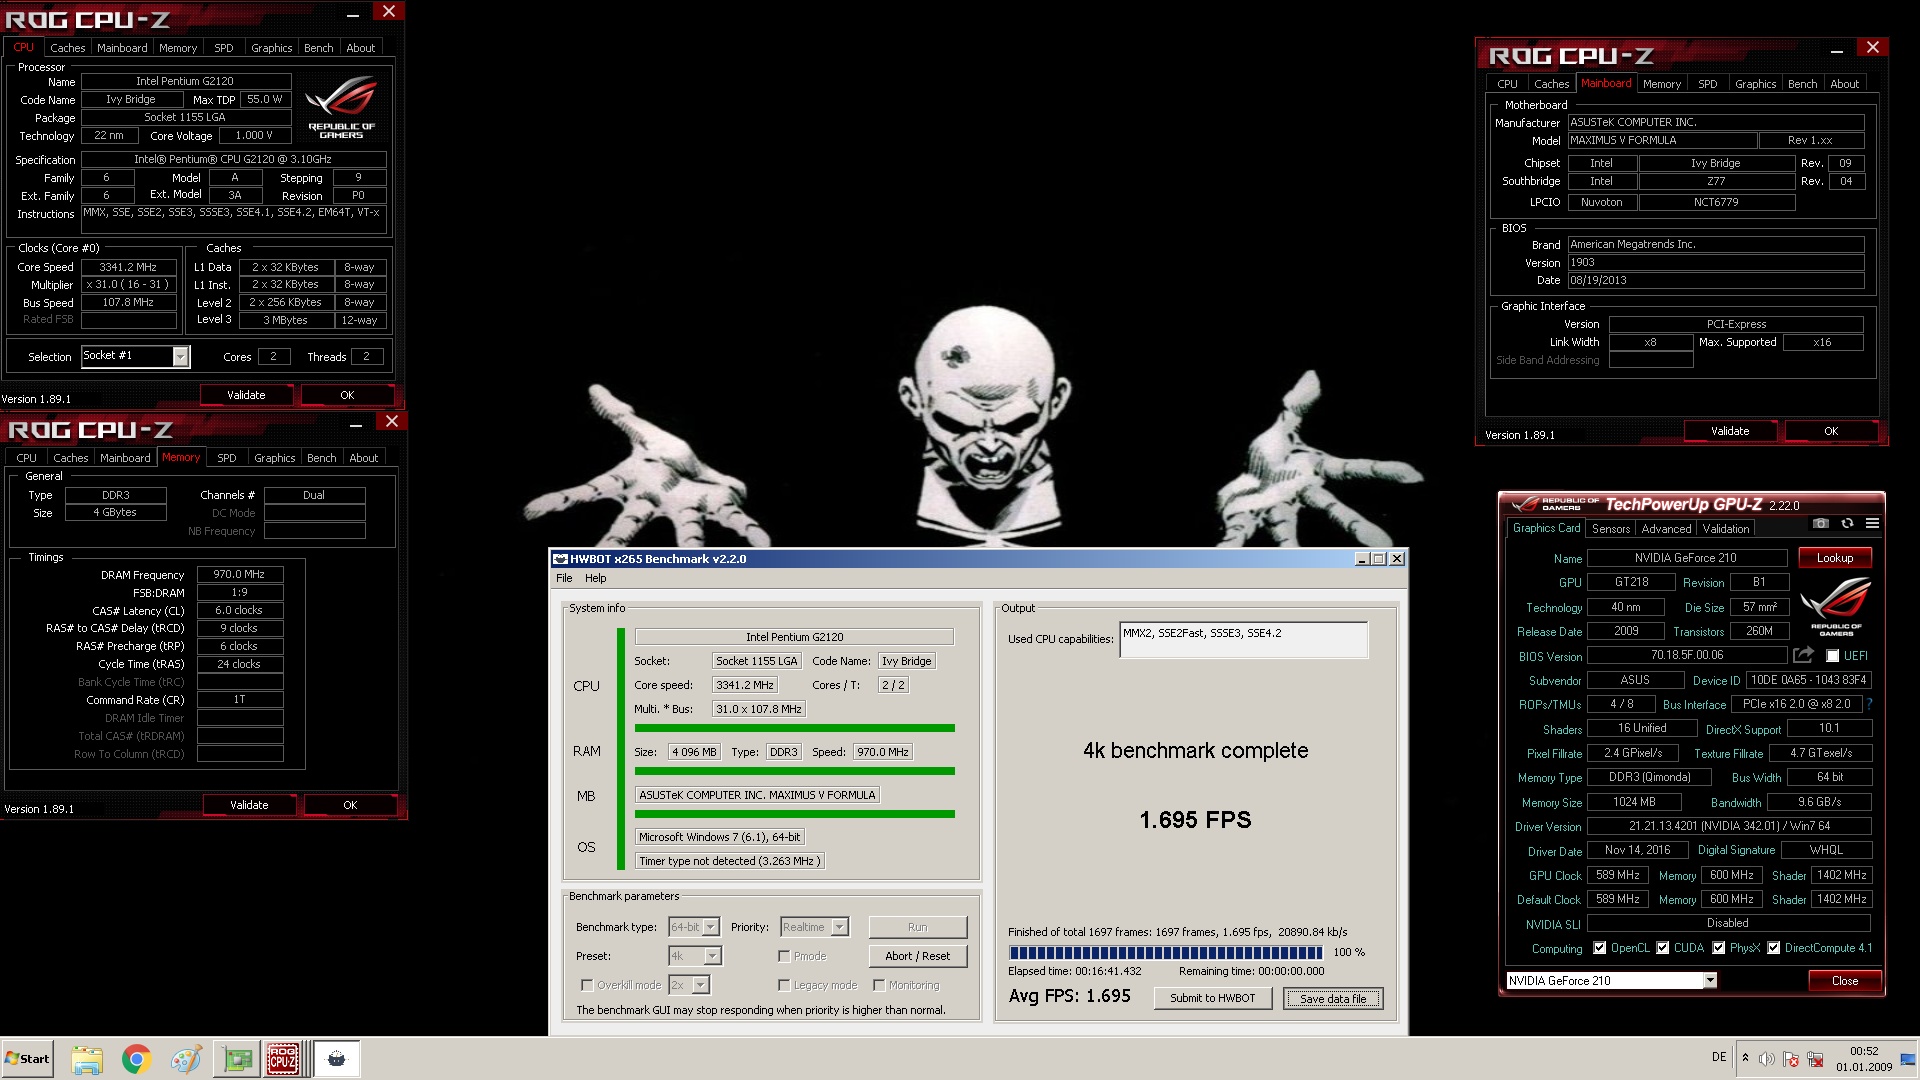
Task: Open Paint from the taskbar
Action: (x=185, y=1059)
